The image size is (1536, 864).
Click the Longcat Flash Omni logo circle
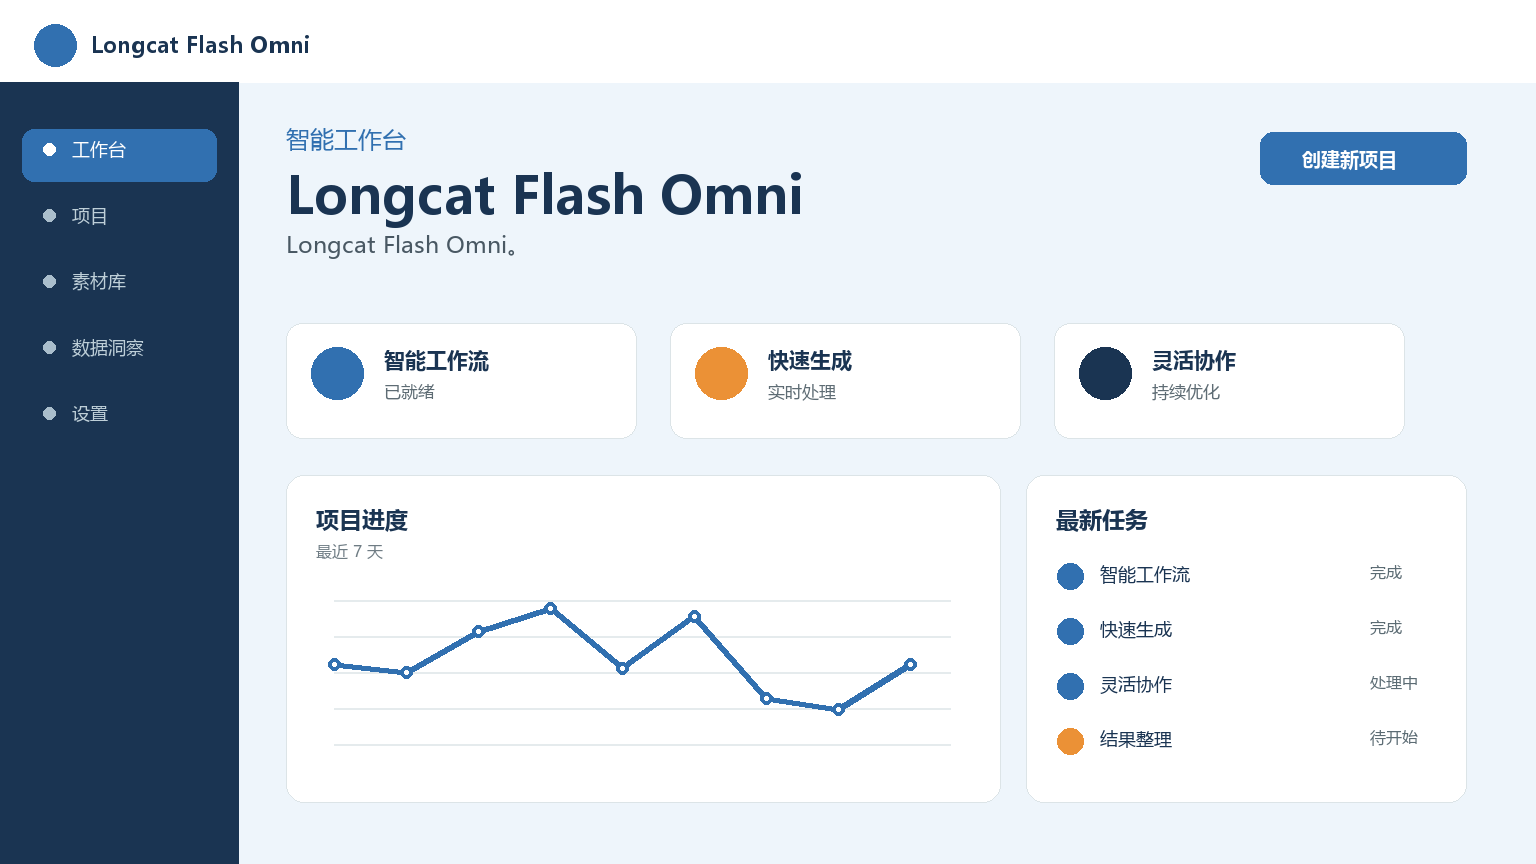click(x=55, y=46)
